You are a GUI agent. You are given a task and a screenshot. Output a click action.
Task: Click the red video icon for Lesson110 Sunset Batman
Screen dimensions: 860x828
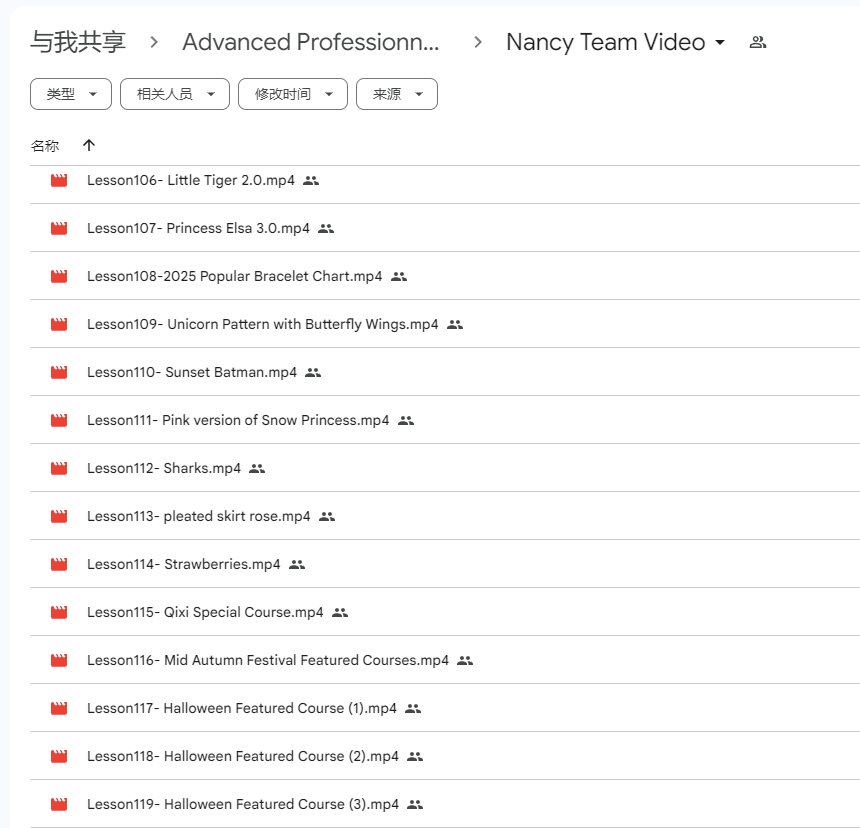coord(59,372)
